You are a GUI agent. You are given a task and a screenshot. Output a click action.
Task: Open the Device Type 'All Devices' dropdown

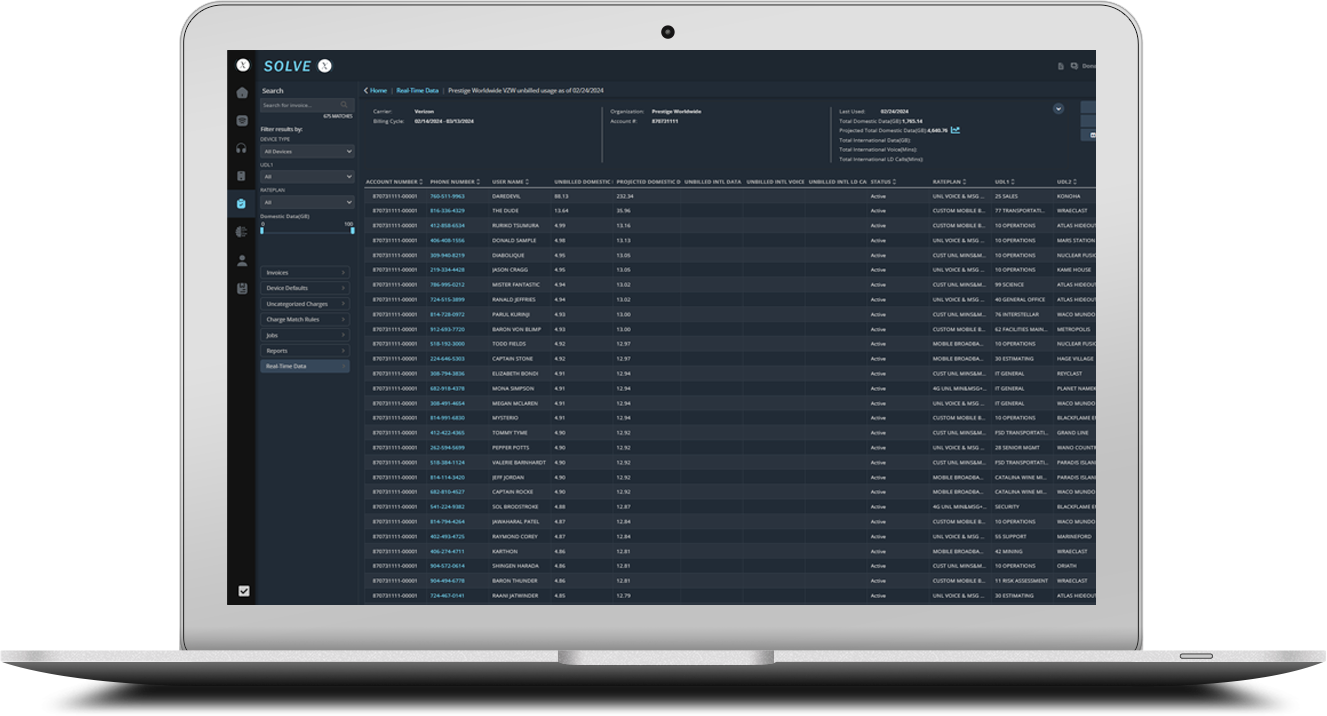point(306,152)
